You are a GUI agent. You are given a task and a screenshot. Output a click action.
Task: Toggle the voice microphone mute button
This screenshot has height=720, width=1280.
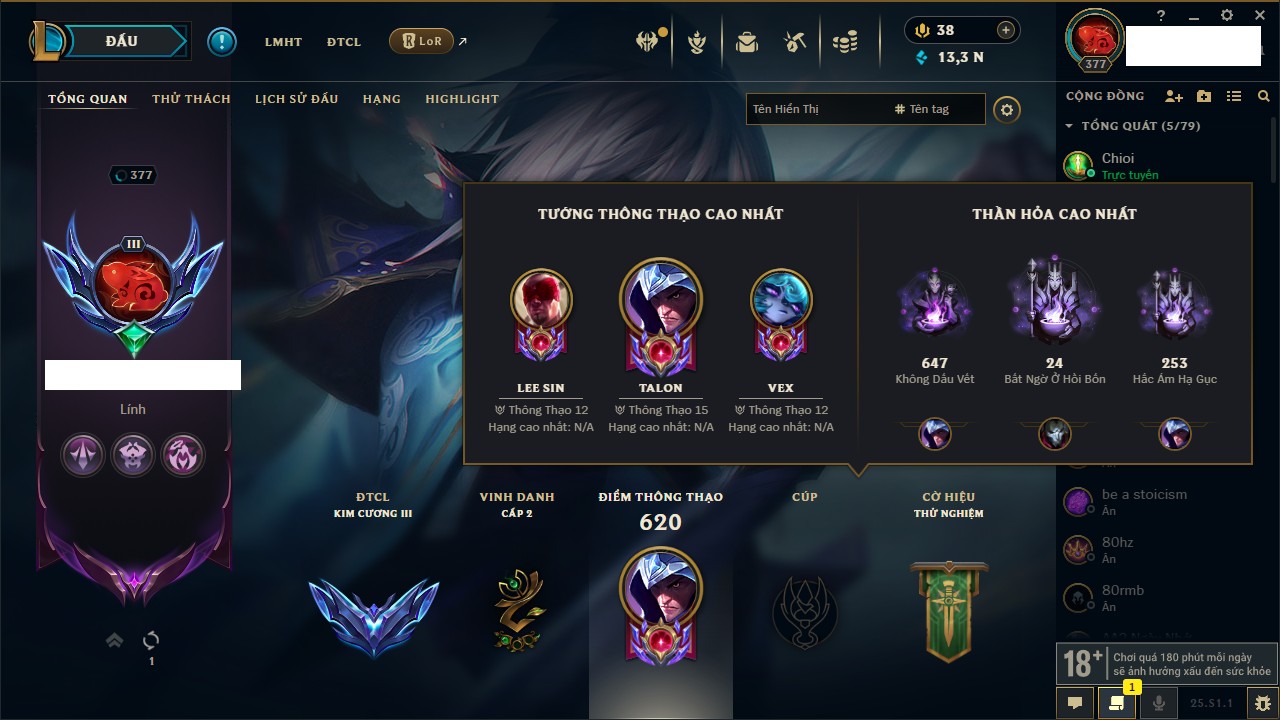click(1159, 703)
